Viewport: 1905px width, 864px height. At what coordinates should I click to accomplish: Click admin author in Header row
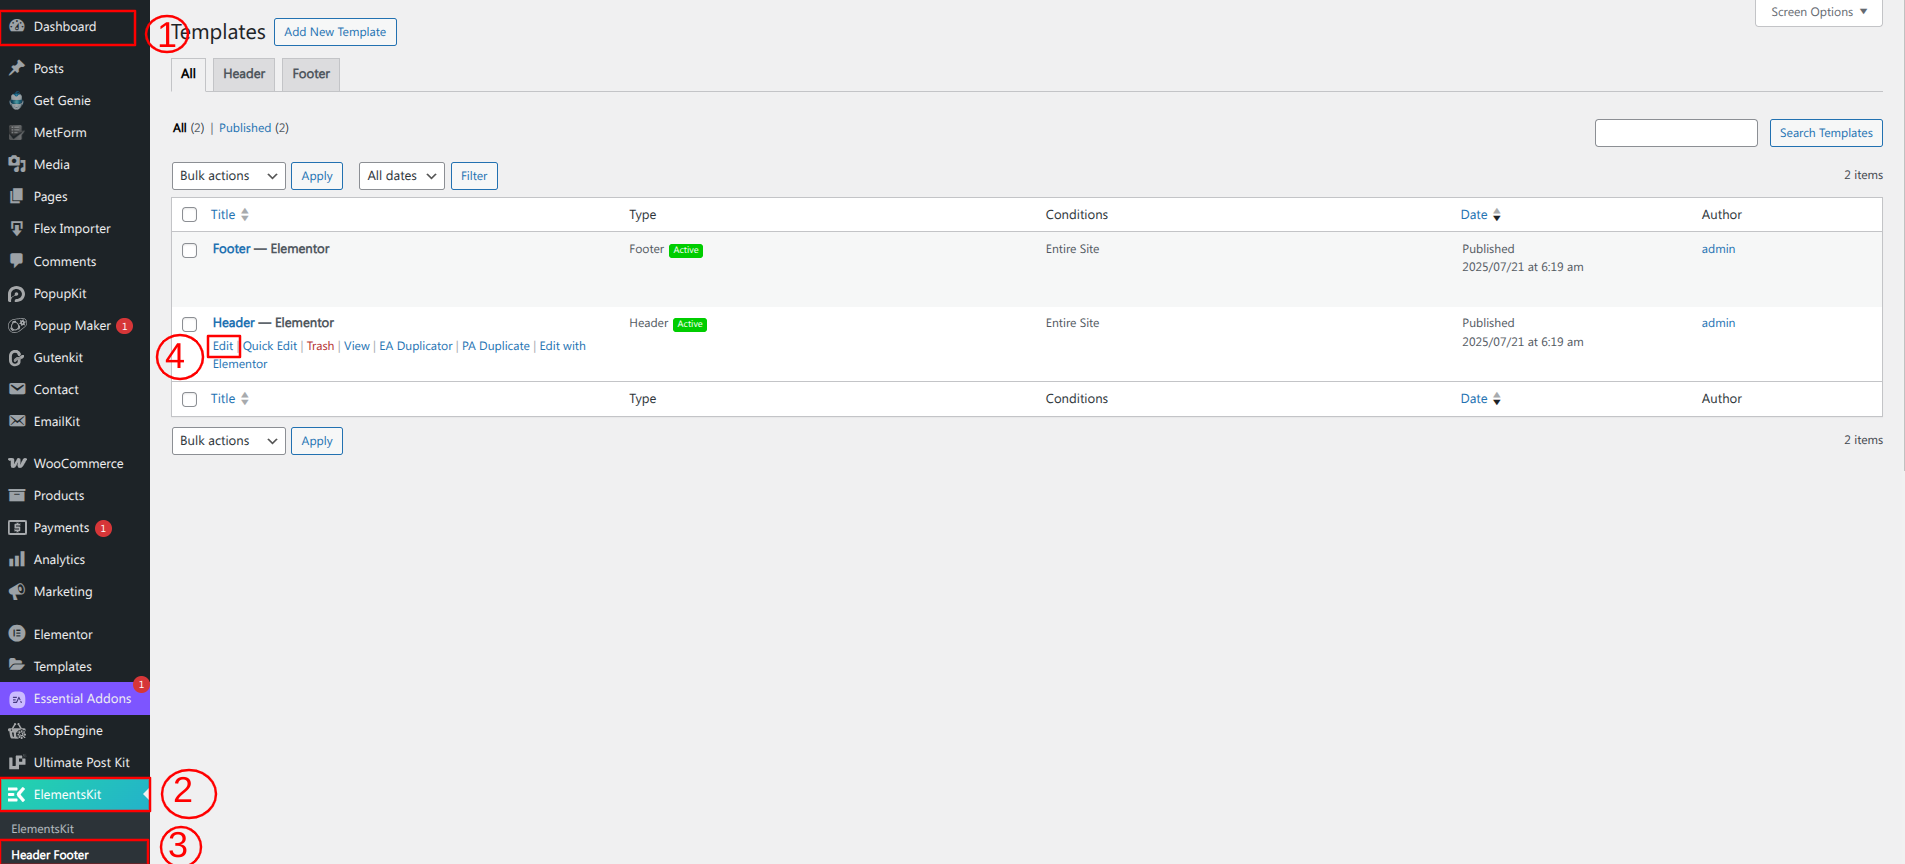(x=1718, y=323)
